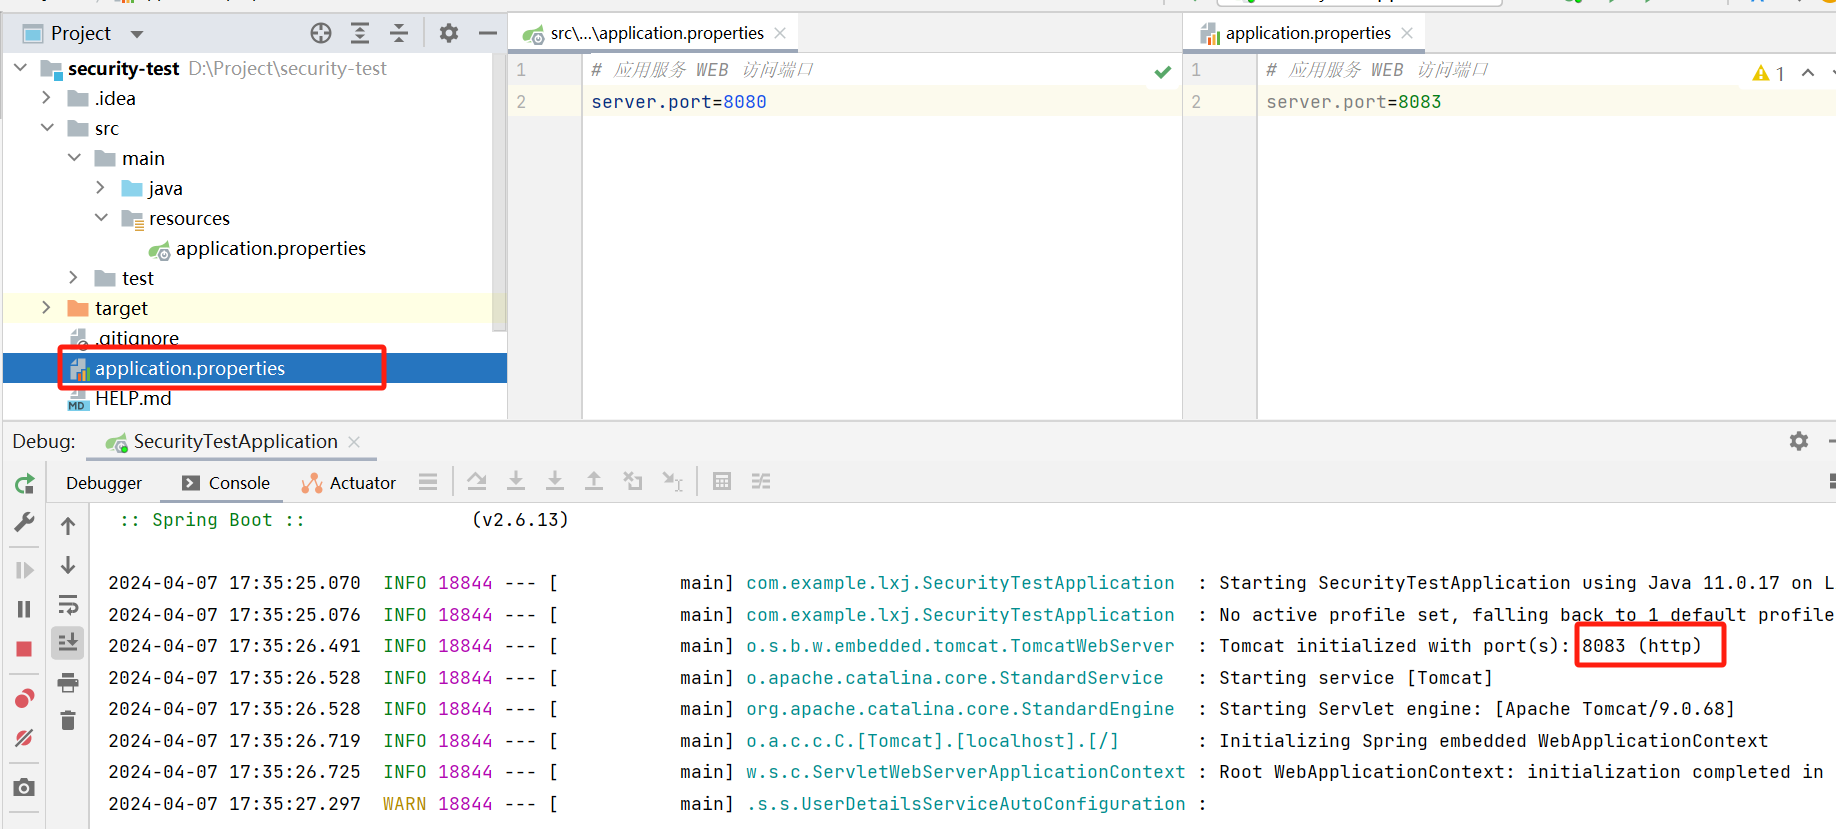The height and width of the screenshot is (829, 1836).
Task: Click the Rerun debug session icon
Action: pos(25,485)
